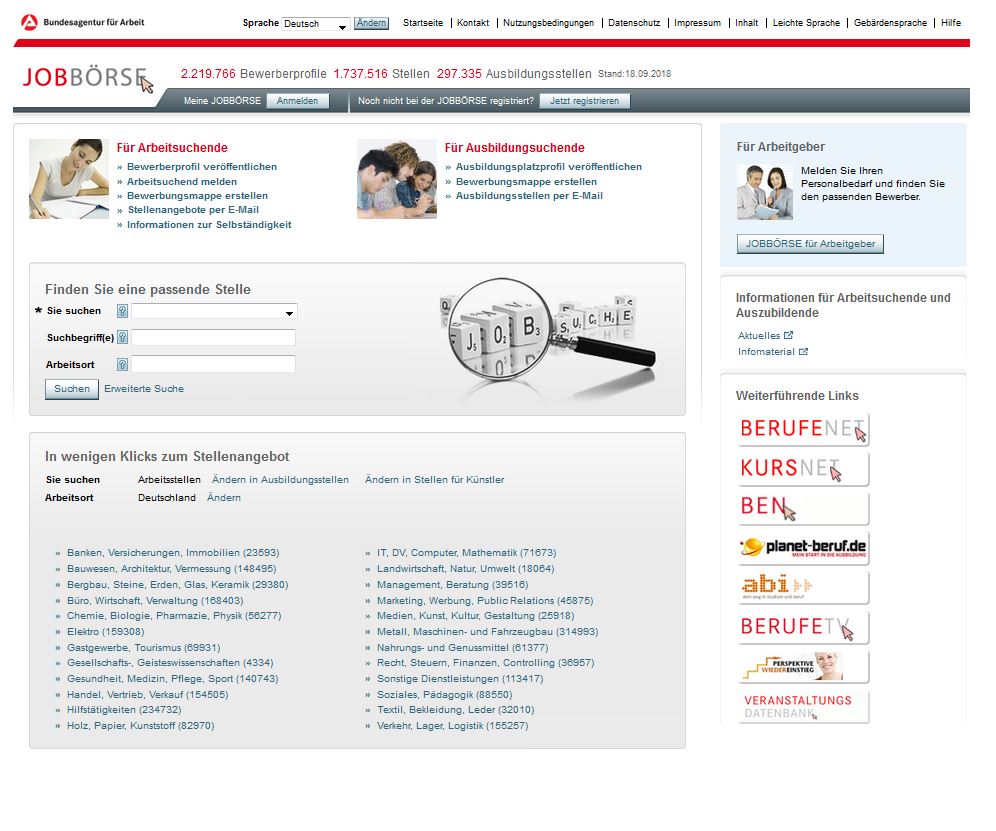Open Büro, Wirtschaft, Verwaltung category
The width and height of the screenshot is (996, 831).
[155, 601]
